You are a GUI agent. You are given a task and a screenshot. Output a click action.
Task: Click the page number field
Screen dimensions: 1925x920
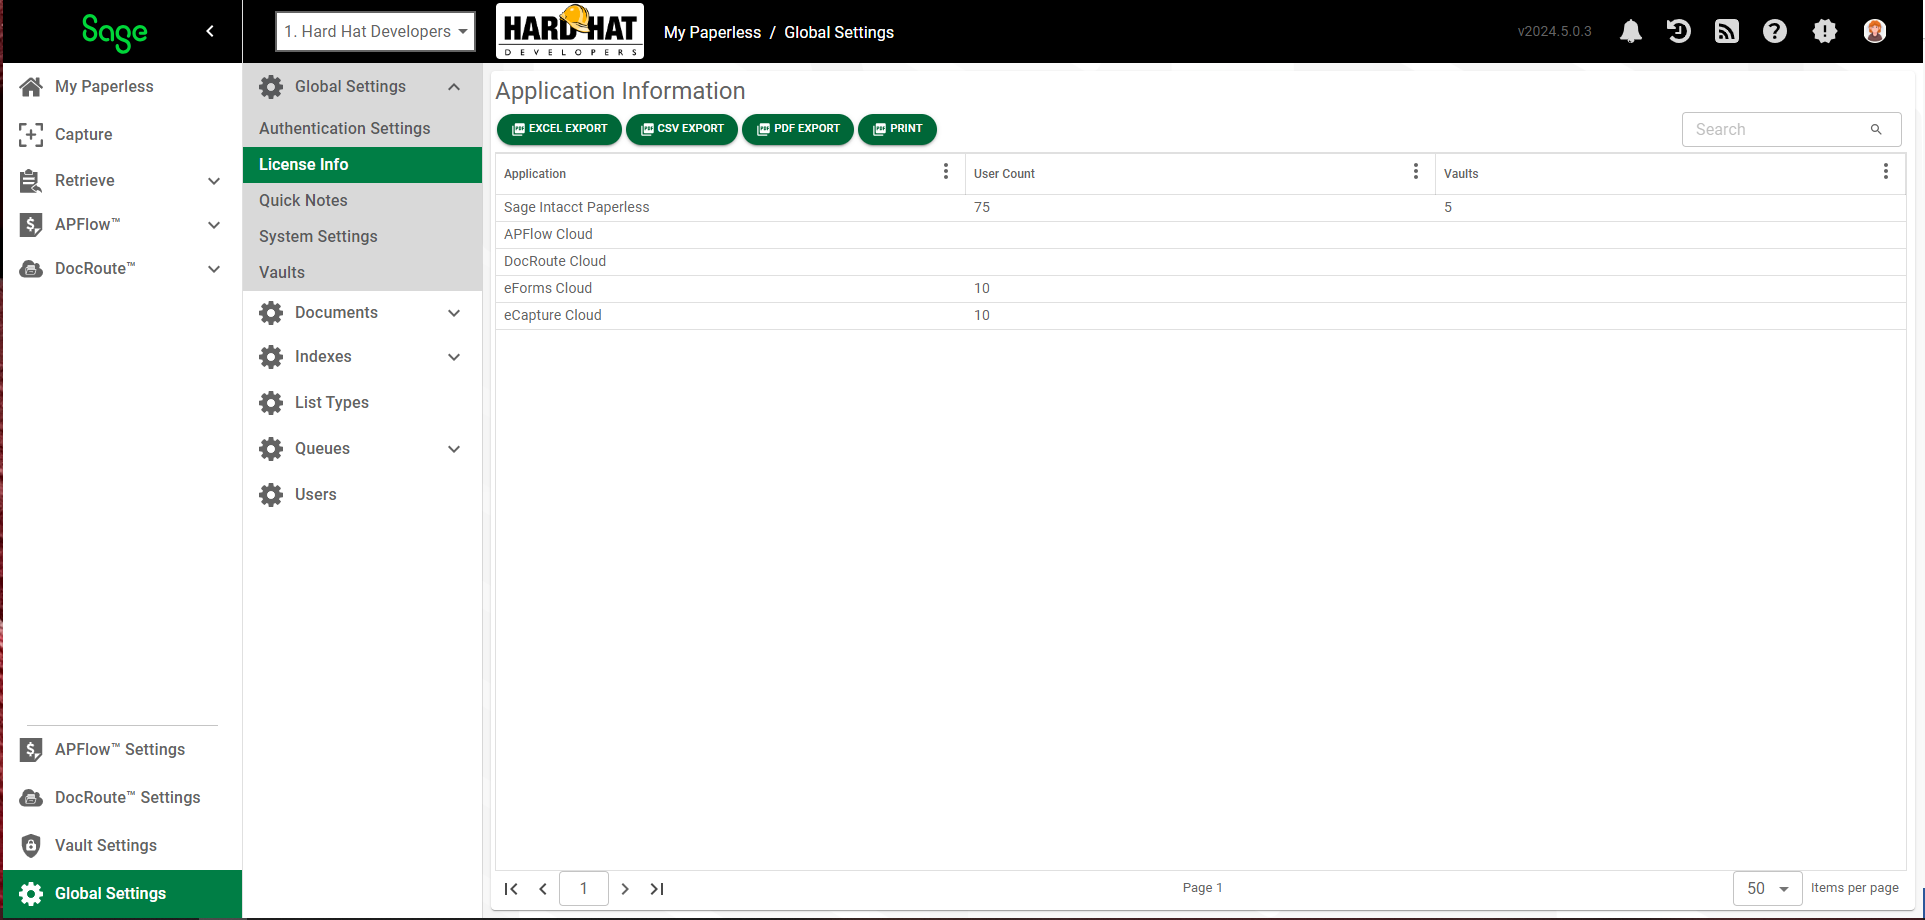(584, 888)
